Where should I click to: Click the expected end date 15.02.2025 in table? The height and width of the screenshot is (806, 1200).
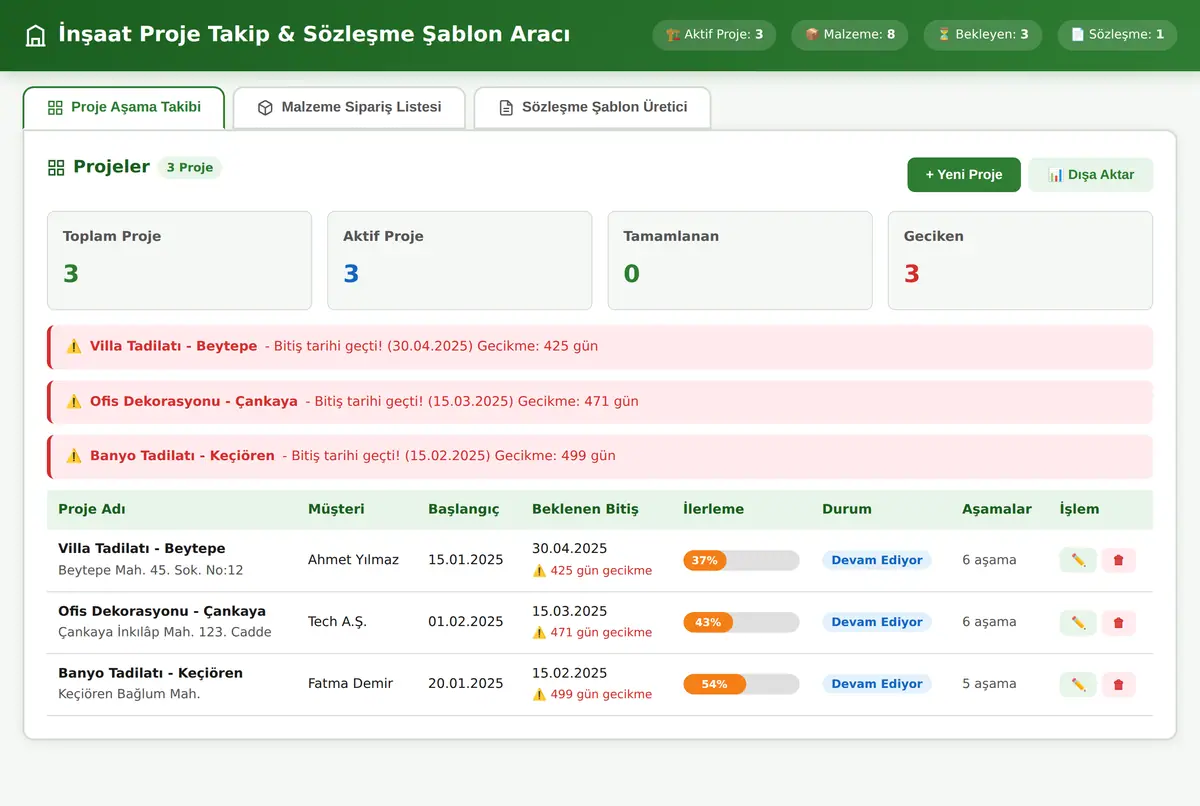click(570, 673)
